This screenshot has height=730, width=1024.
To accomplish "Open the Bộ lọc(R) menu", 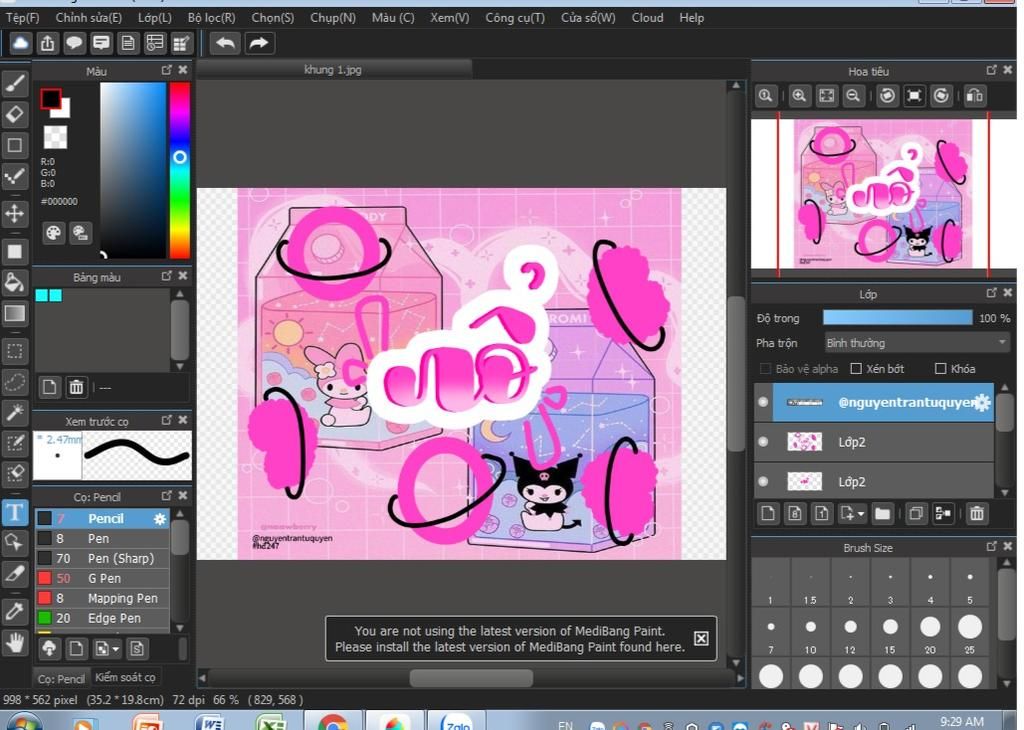I will (x=211, y=18).
